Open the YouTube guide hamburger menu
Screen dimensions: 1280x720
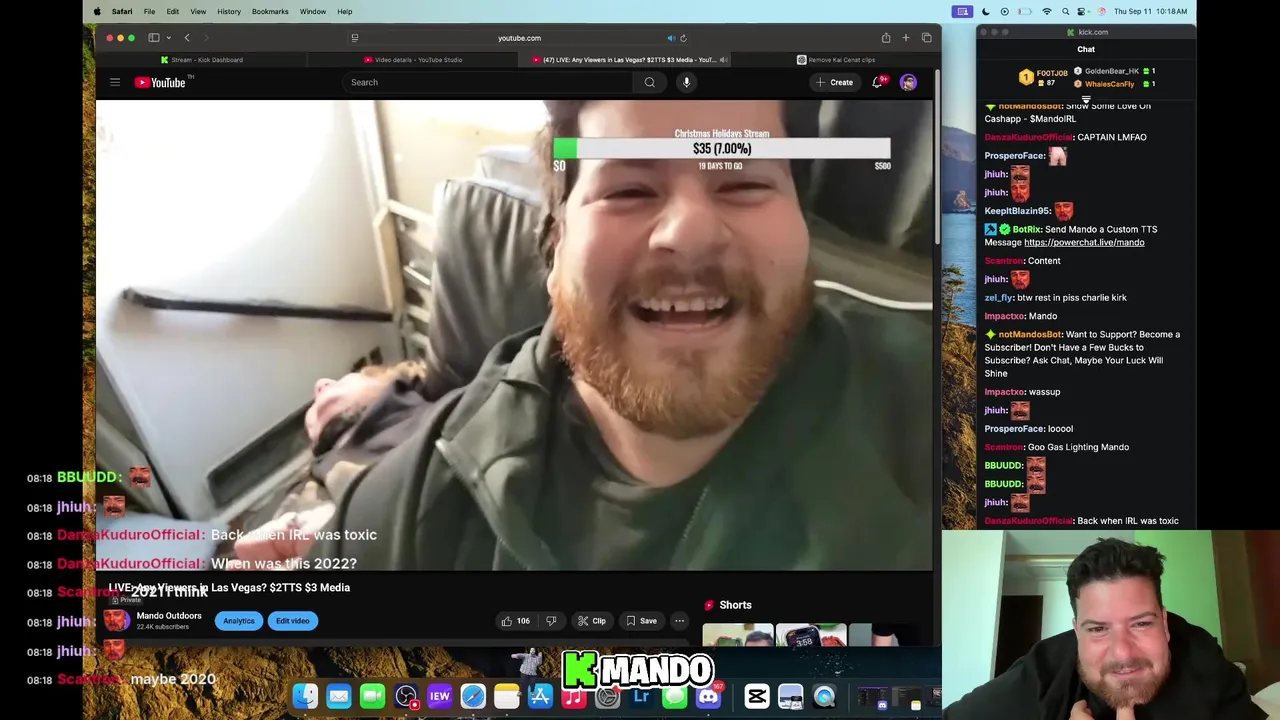pyautogui.click(x=115, y=82)
